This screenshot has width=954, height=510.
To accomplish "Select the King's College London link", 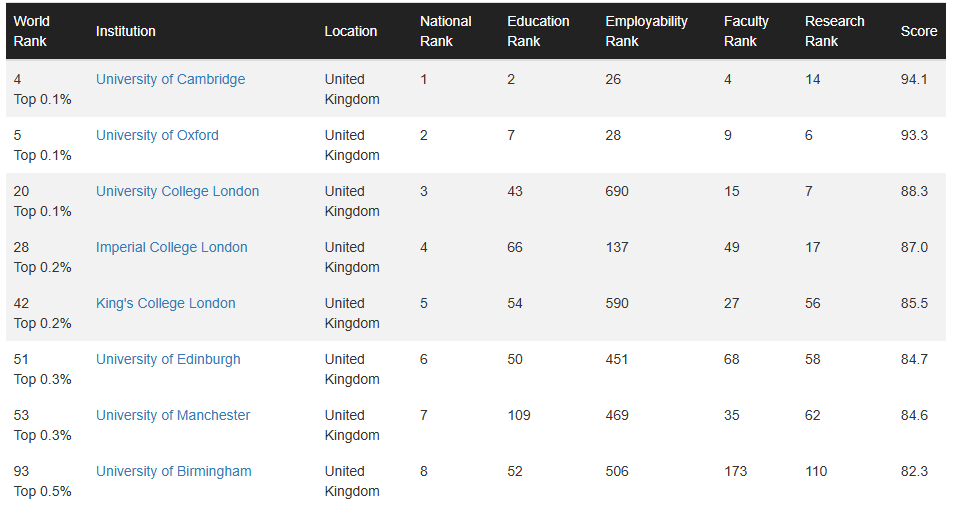I will pyautogui.click(x=165, y=304).
